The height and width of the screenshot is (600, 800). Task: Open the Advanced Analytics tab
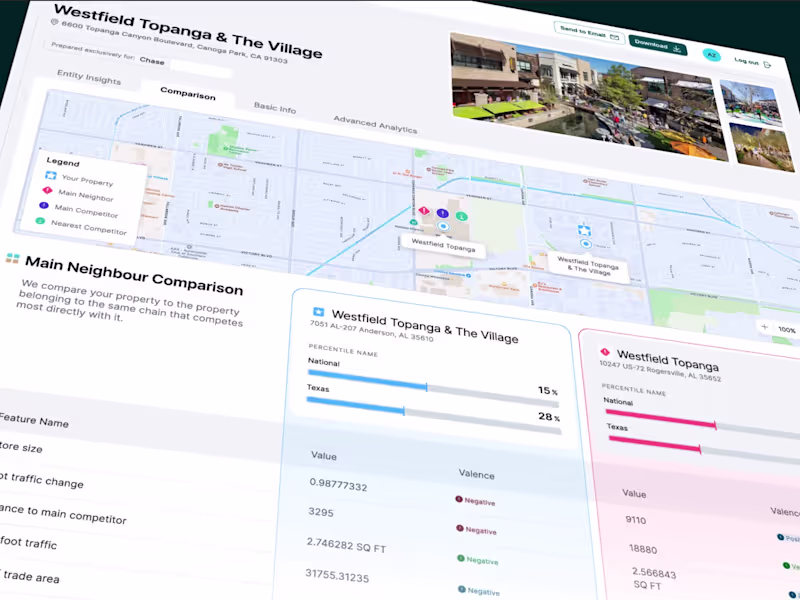[376, 124]
